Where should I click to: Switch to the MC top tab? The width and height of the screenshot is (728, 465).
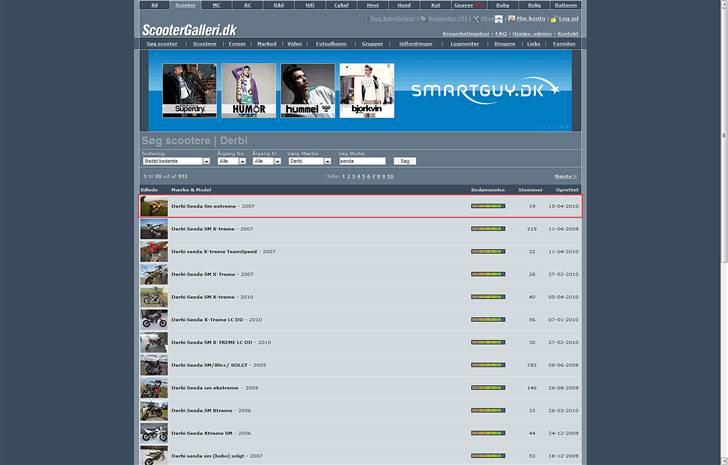click(x=217, y=5)
